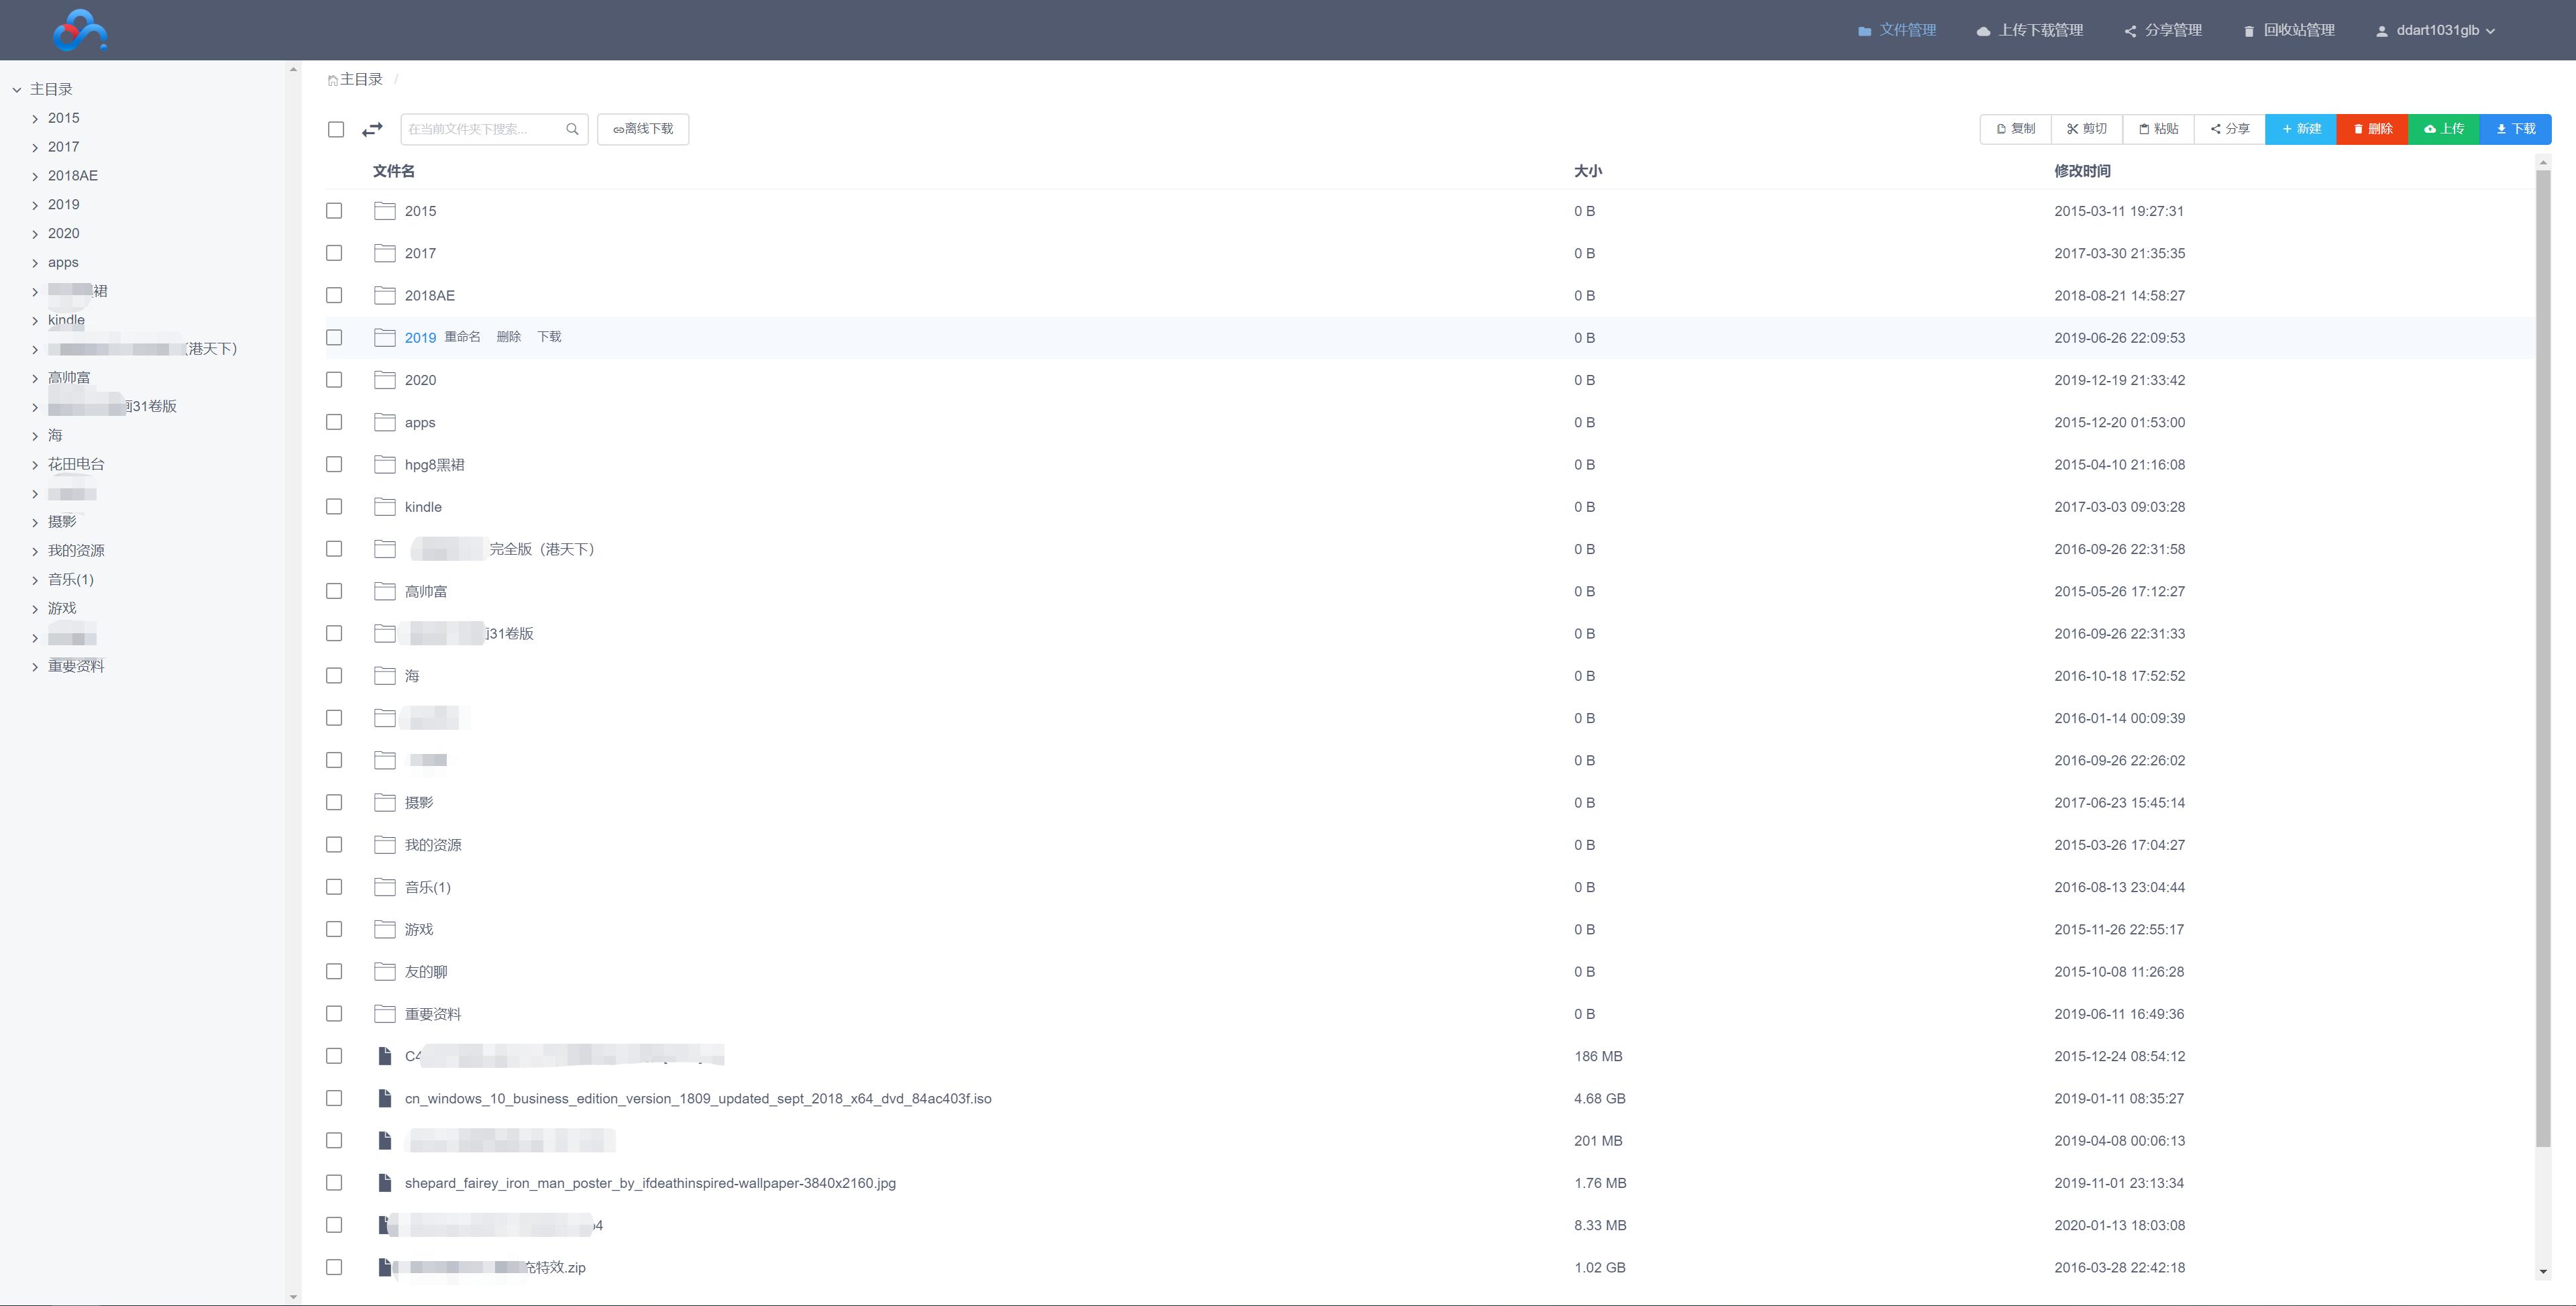Click the green 上传 upload button

pyautogui.click(x=2443, y=129)
